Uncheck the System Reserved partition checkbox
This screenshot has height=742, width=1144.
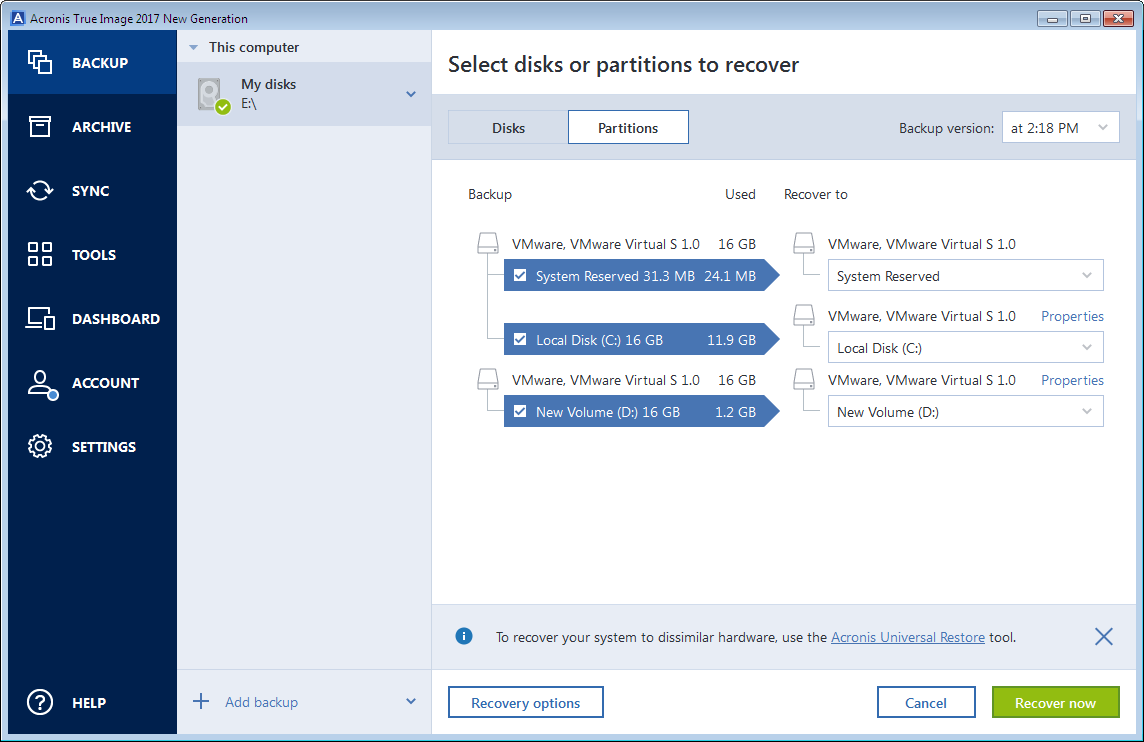(520, 276)
